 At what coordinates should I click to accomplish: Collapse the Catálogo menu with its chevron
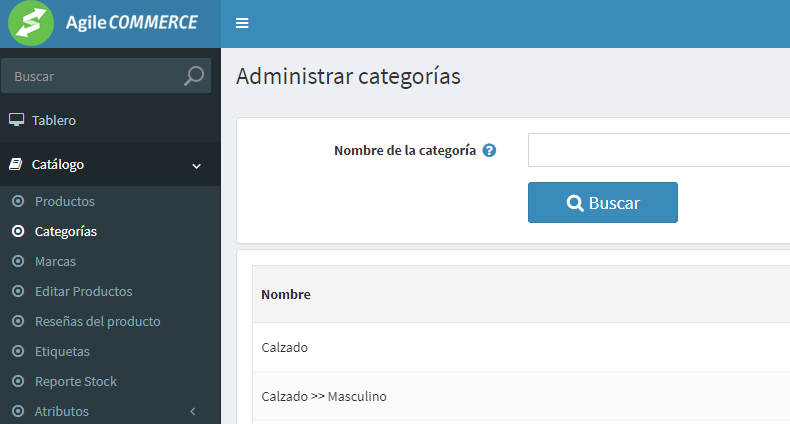(x=196, y=166)
